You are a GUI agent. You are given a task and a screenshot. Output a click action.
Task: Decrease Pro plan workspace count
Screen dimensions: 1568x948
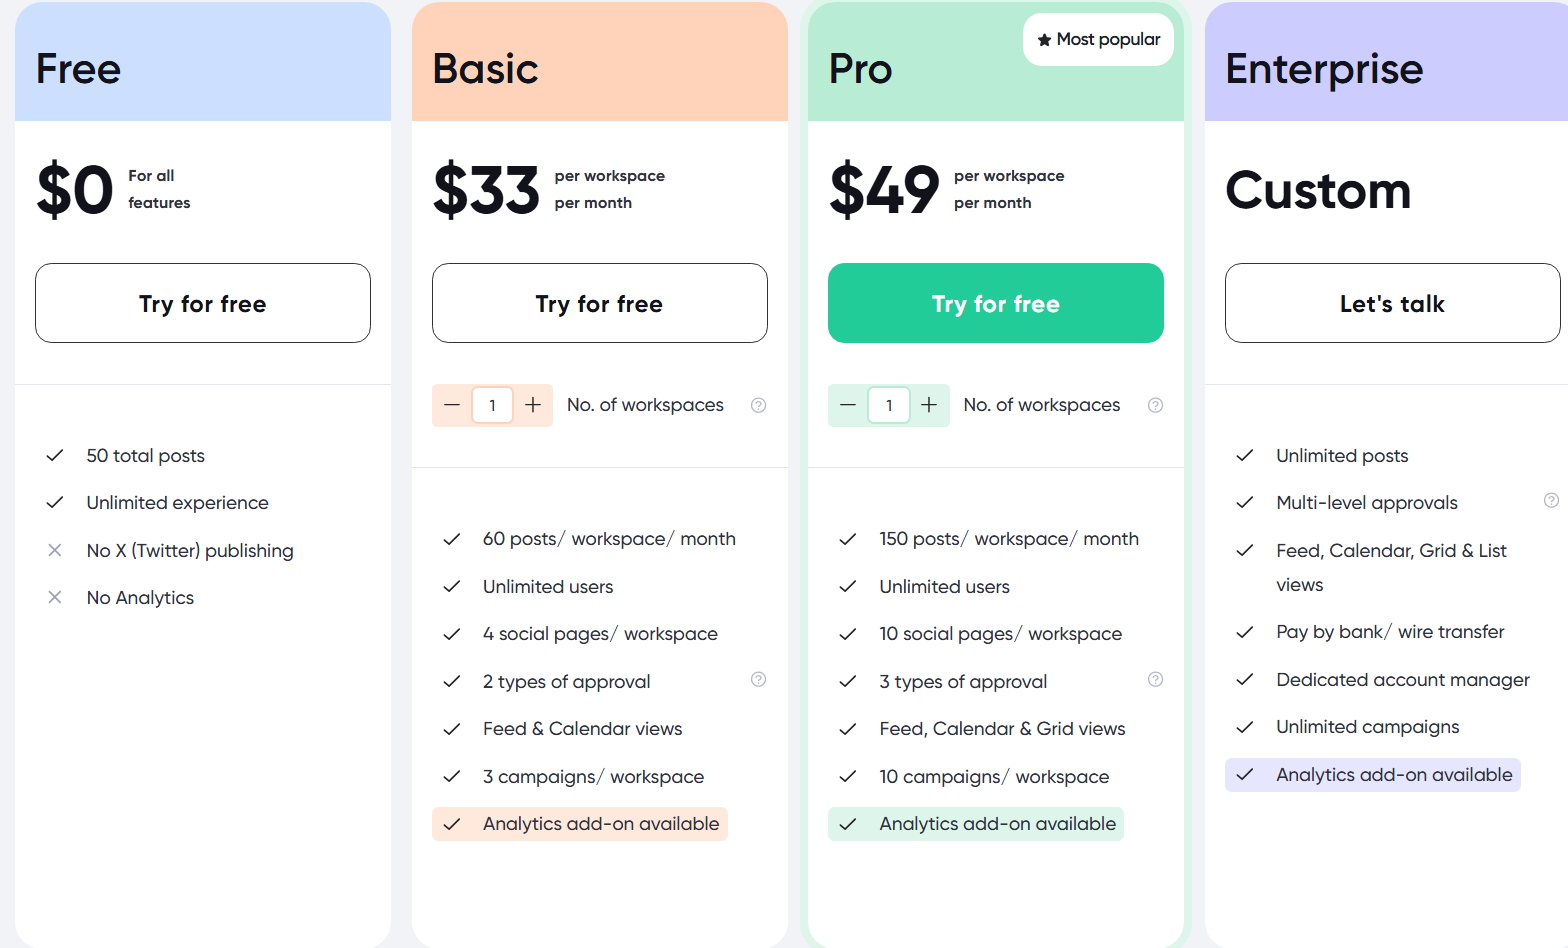[x=848, y=405]
